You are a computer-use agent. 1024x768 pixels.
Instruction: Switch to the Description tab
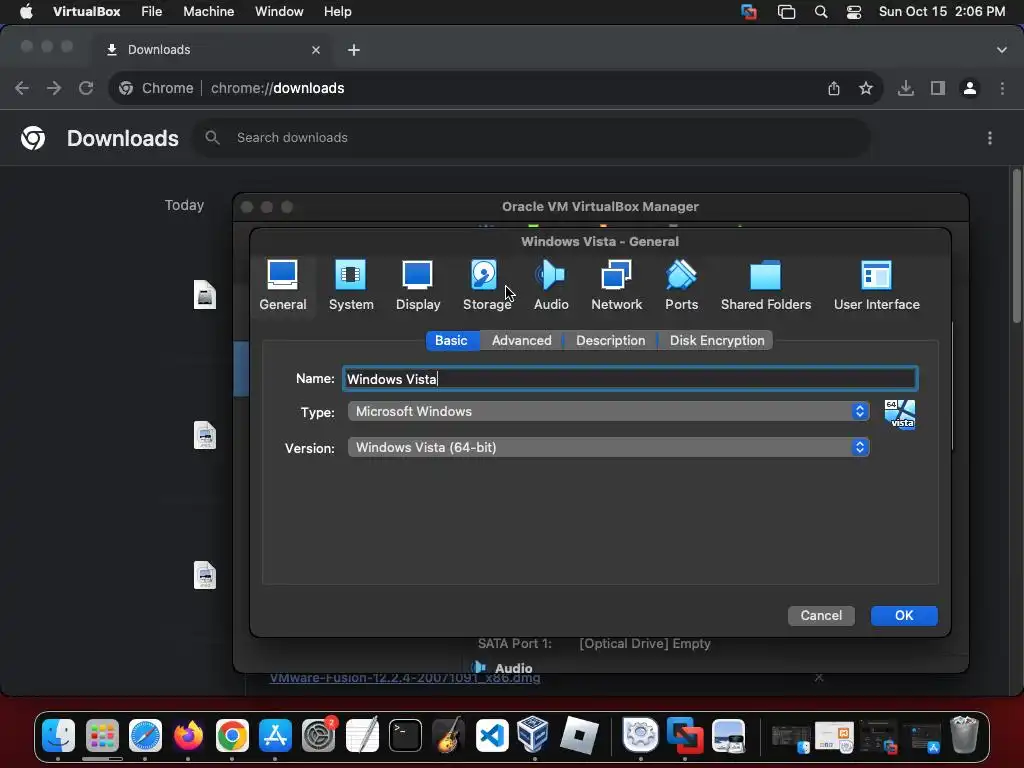[611, 340]
